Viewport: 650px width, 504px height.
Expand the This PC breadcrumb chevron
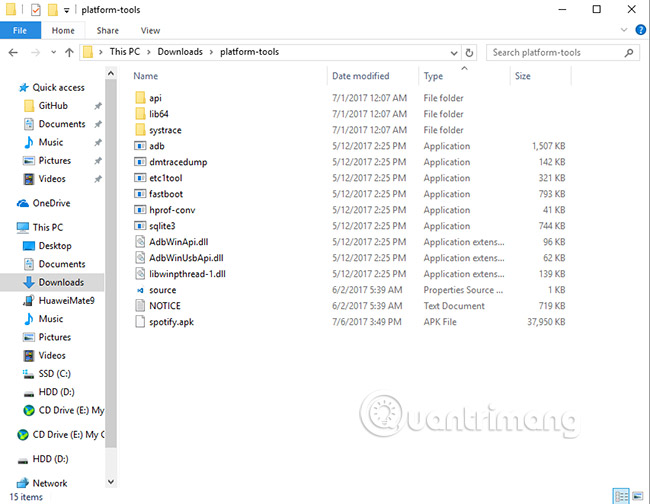tap(148, 52)
